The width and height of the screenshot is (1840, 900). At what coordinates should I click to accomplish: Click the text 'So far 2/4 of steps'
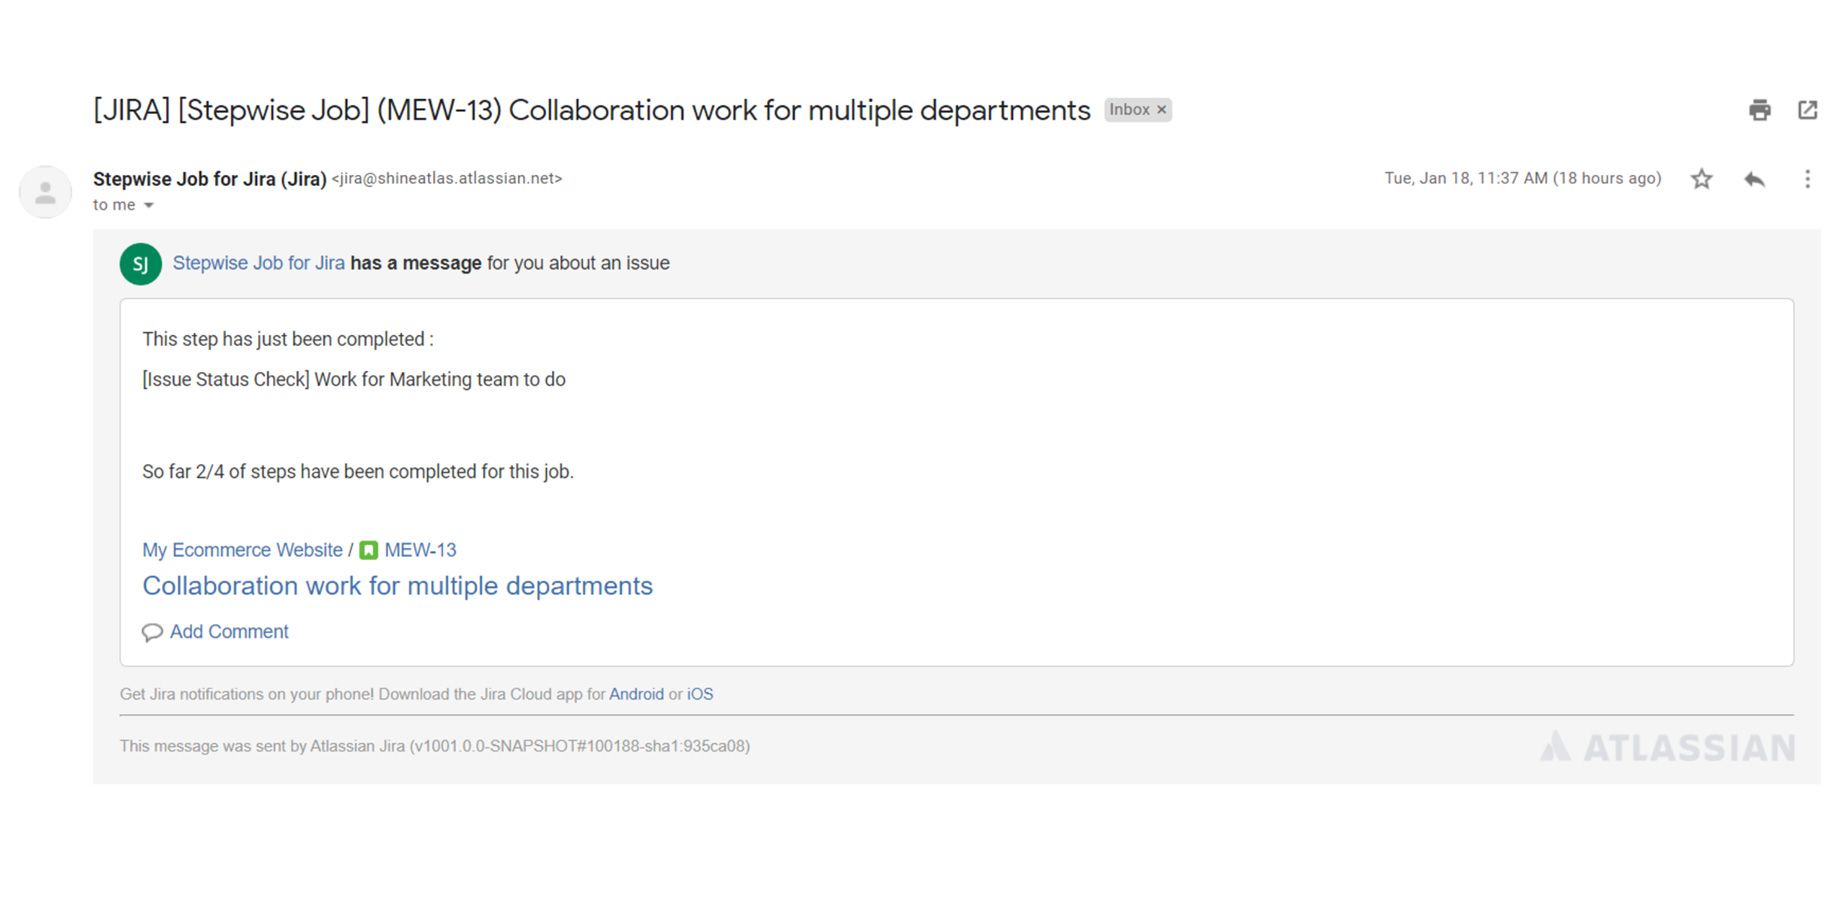click(x=219, y=472)
